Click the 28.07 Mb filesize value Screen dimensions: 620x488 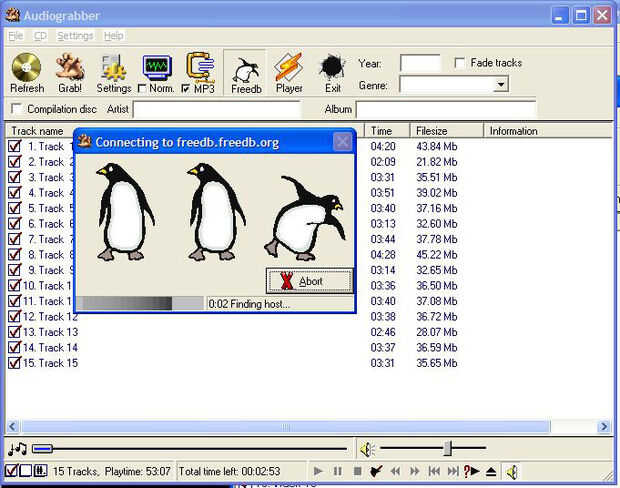tap(437, 332)
